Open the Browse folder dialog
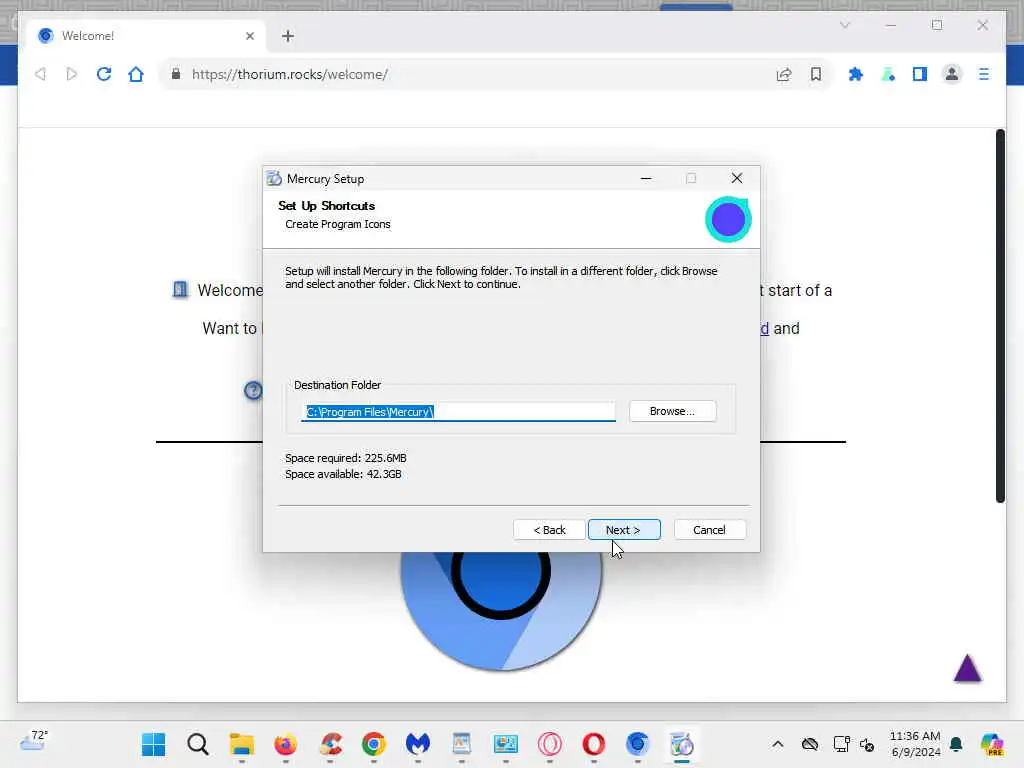Image resolution: width=1024 pixels, height=768 pixels. (673, 411)
